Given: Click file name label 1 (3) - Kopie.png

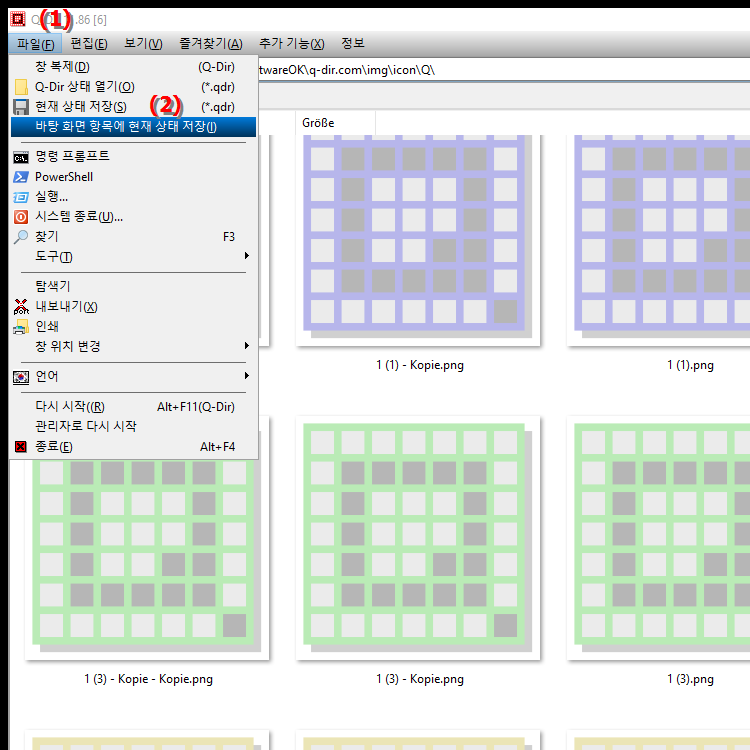Looking at the screenshot, I should click(x=420, y=679).
